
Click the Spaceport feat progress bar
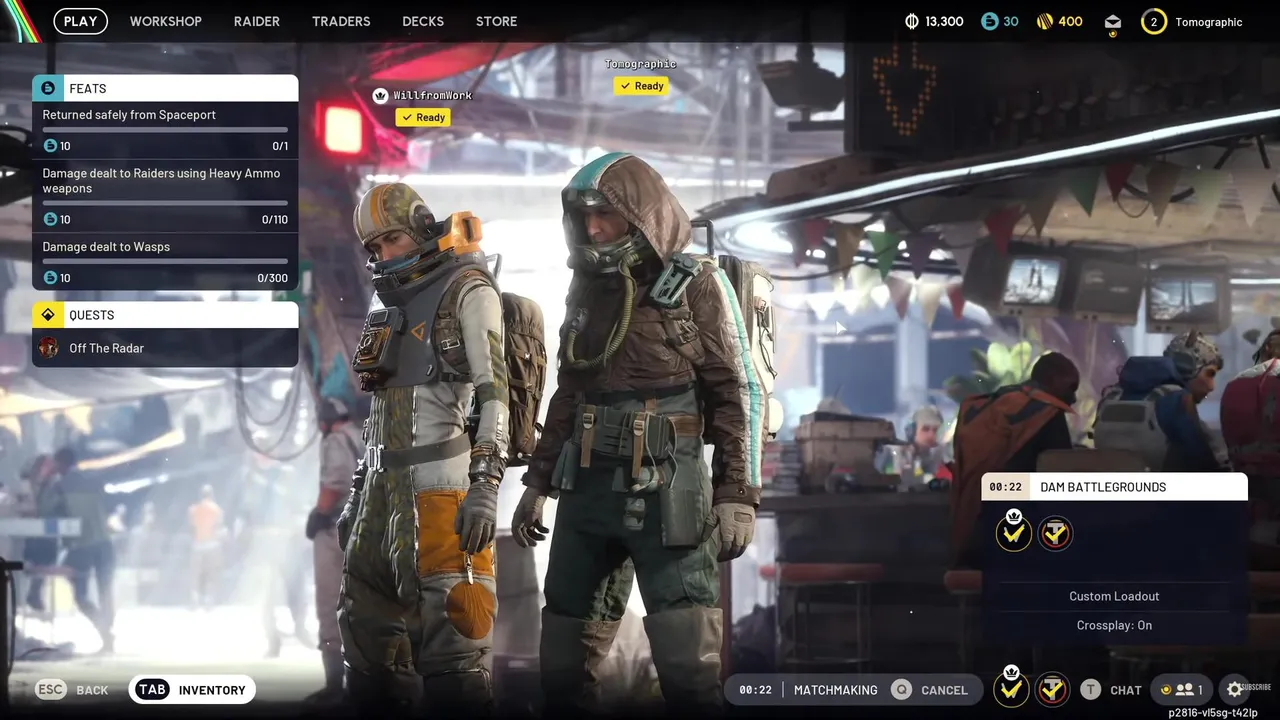pos(165,130)
